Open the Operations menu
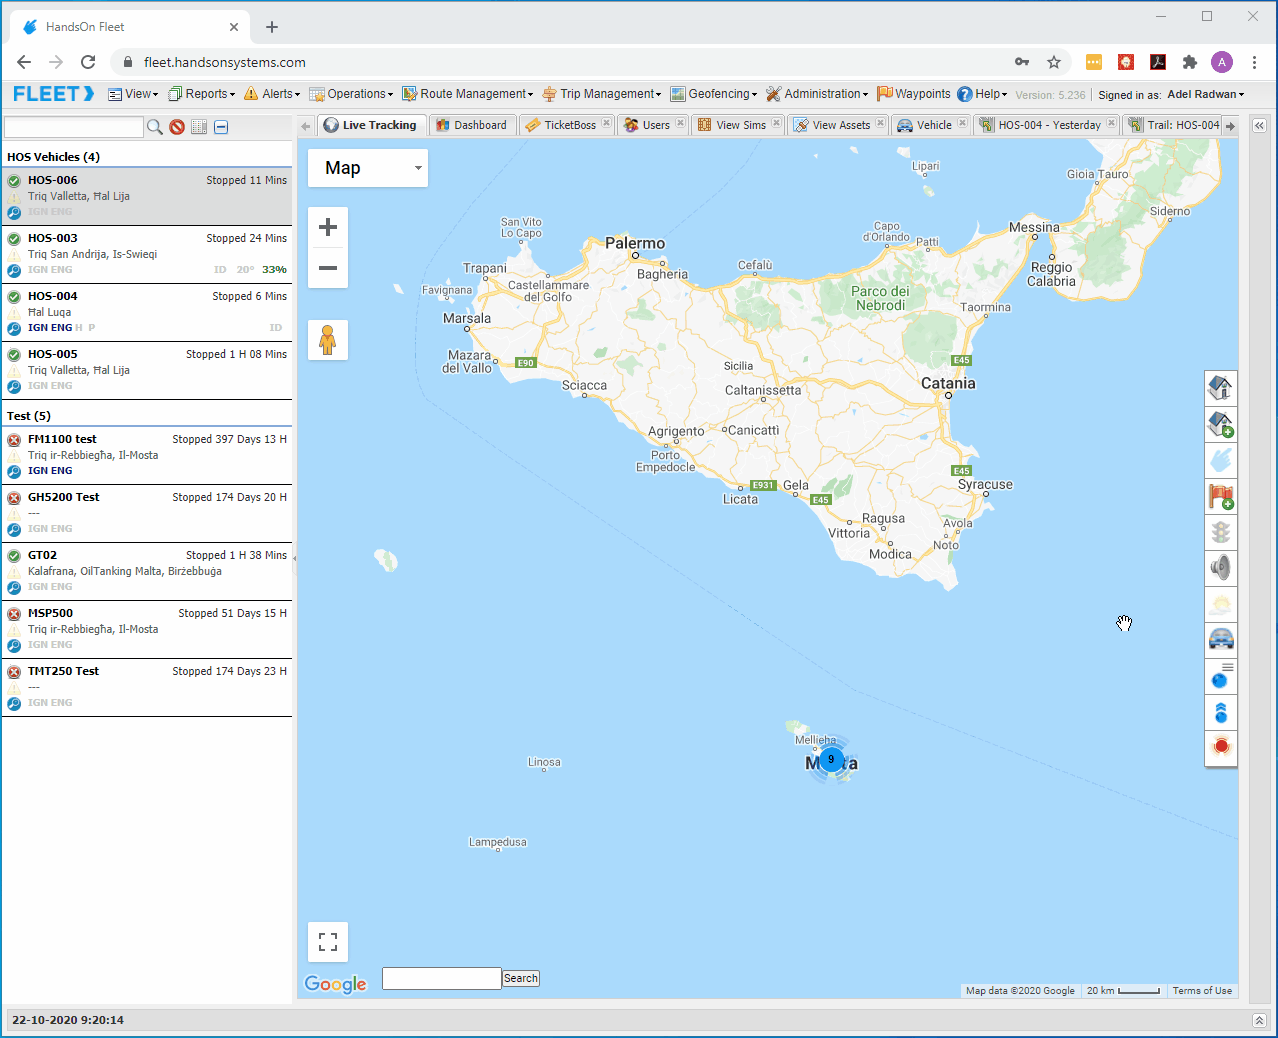Screen dimensions: 1278x1038 coord(351,94)
